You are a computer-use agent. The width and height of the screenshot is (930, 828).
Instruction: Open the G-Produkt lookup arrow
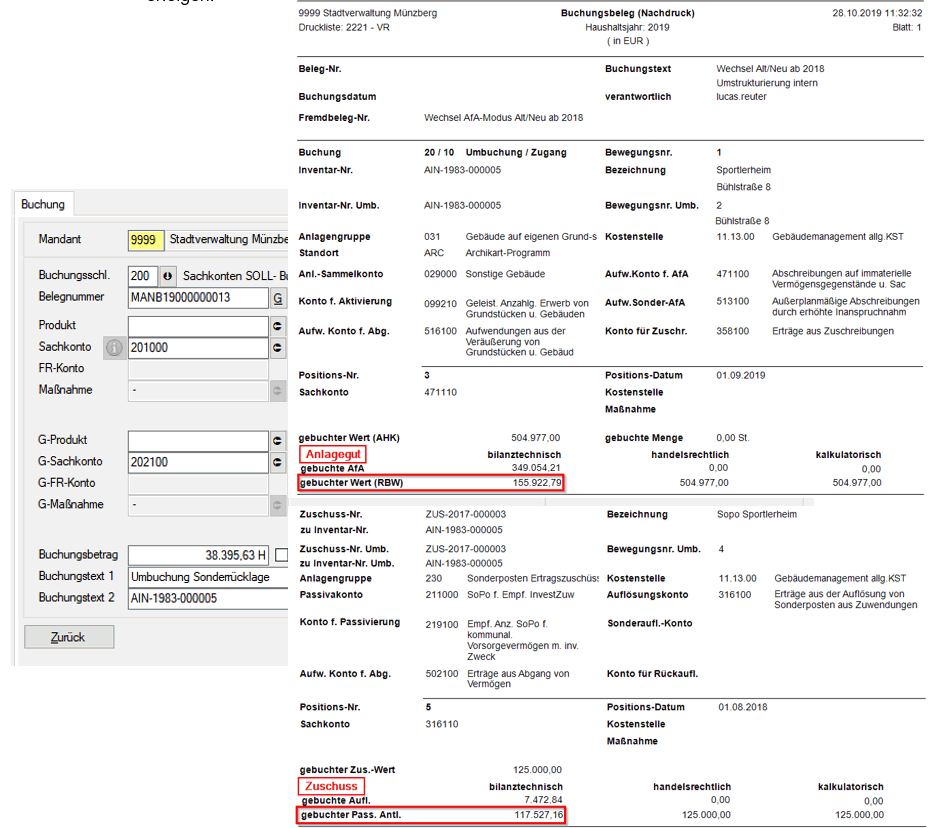(277, 440)
